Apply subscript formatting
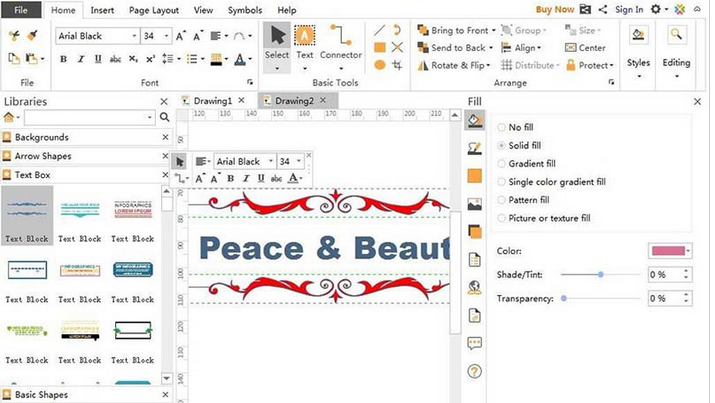This screenshot has width=715, height=403. [133, 59]
